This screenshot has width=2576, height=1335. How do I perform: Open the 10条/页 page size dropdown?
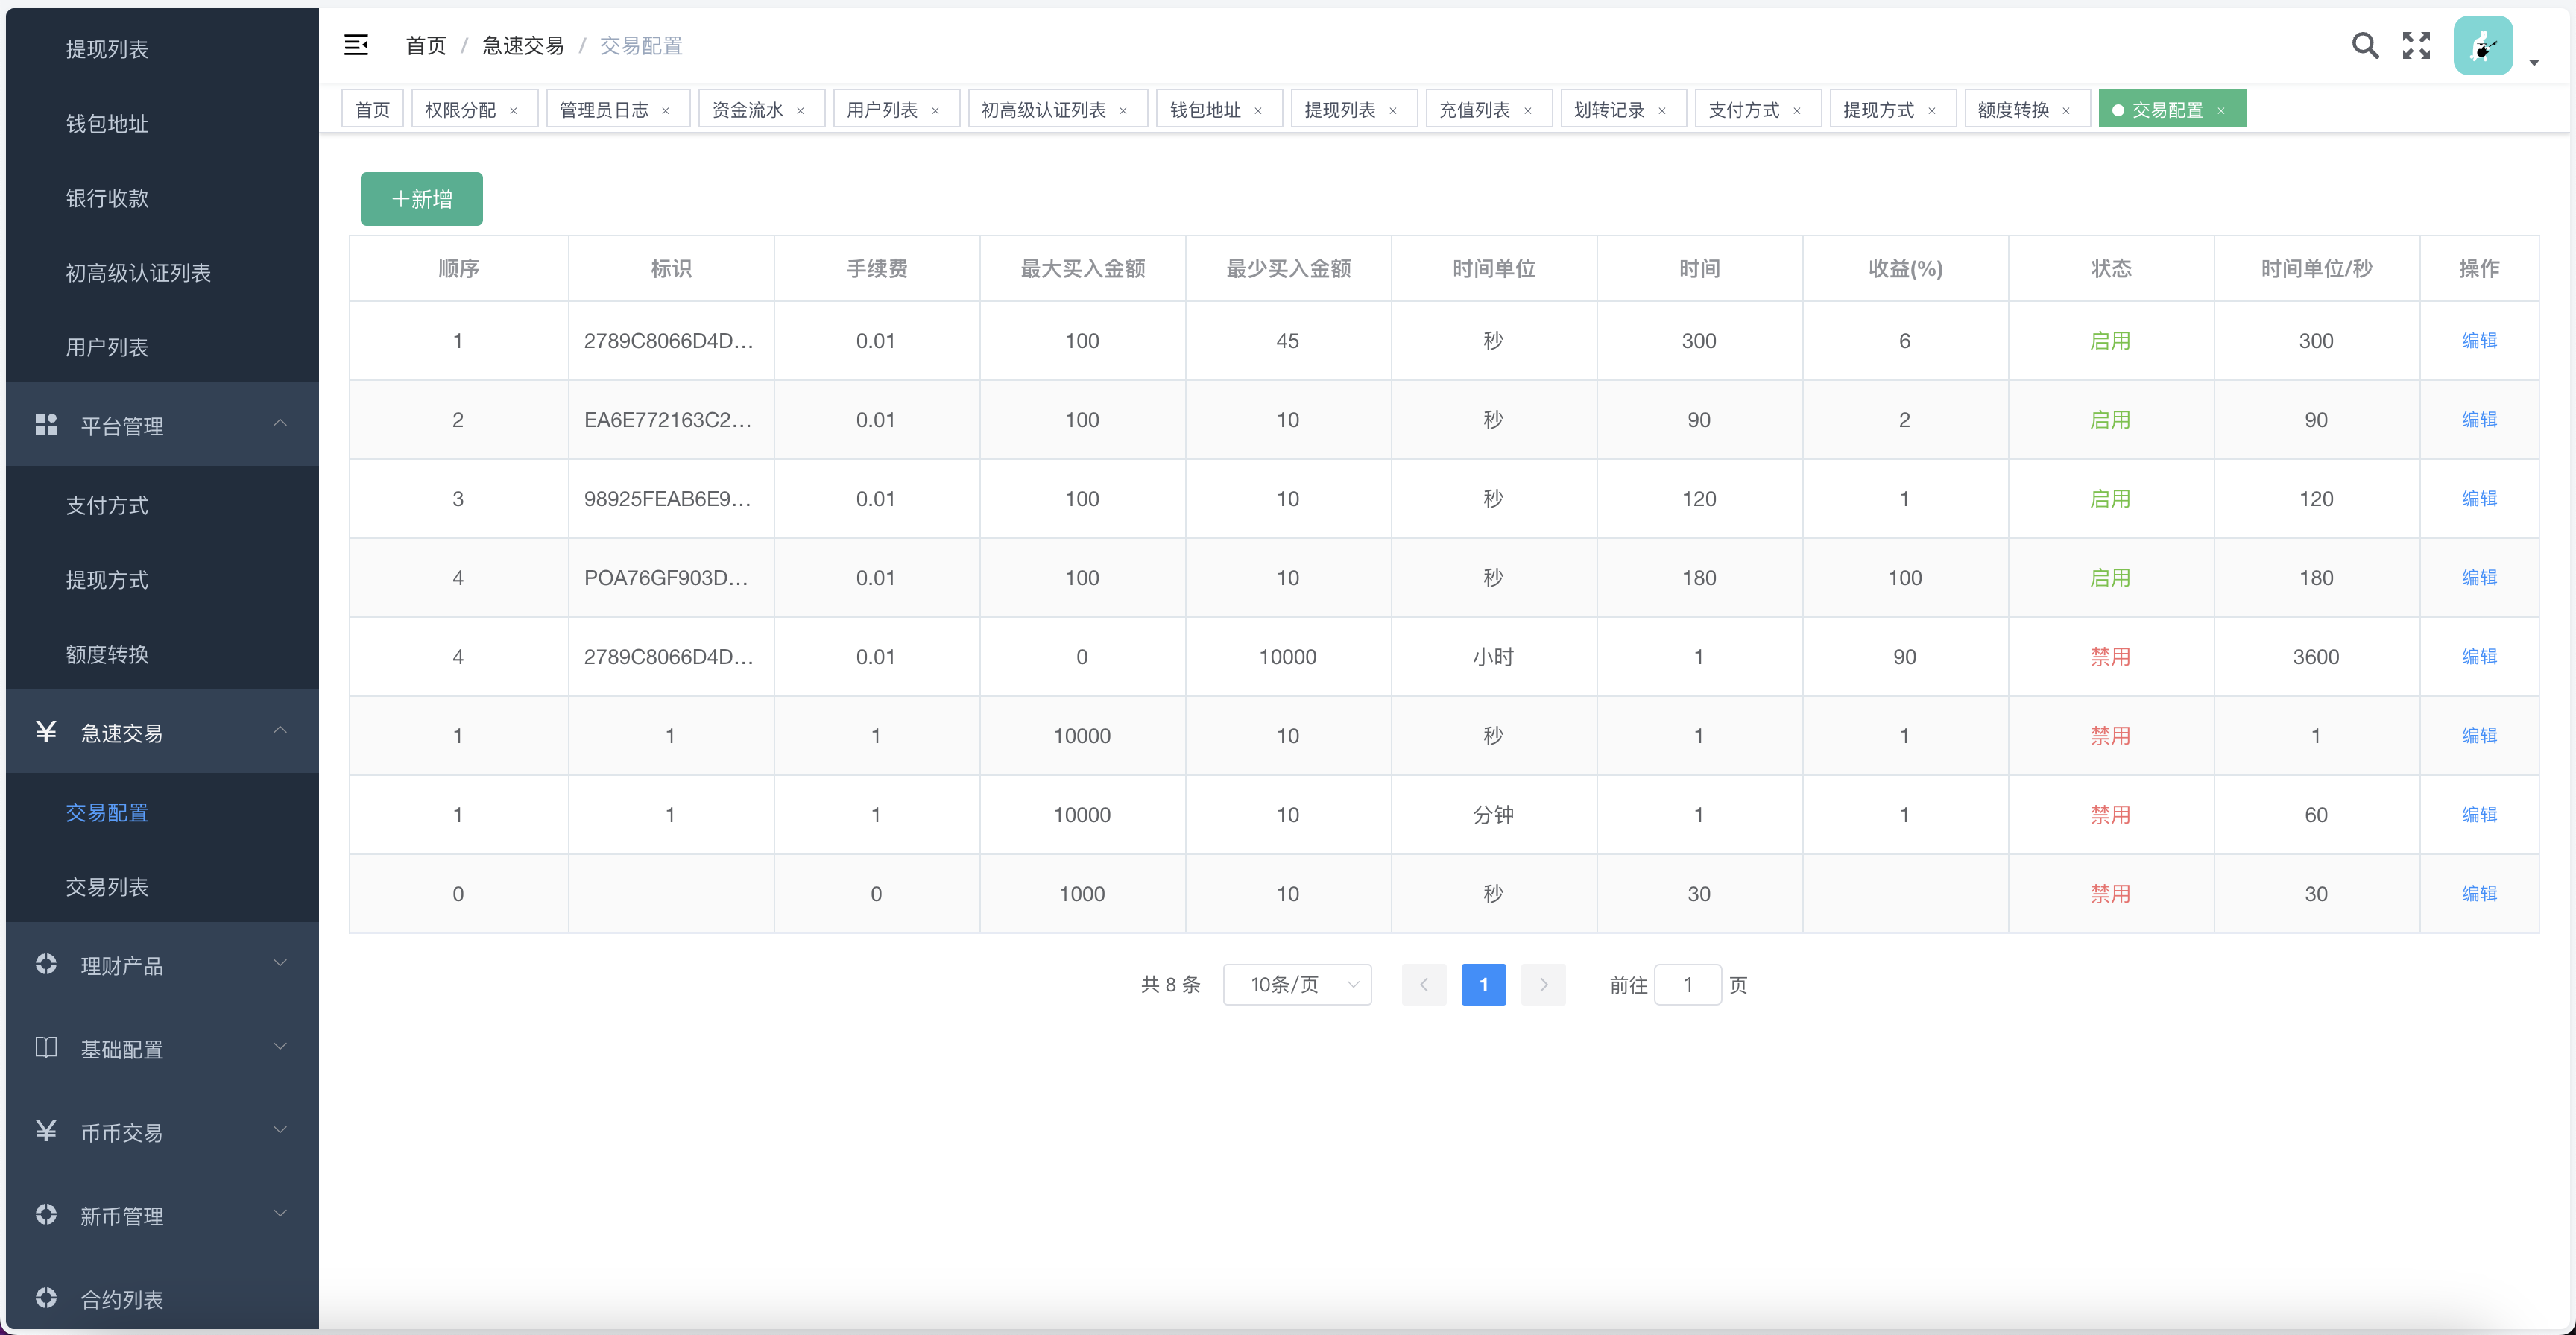(1297, 985)
